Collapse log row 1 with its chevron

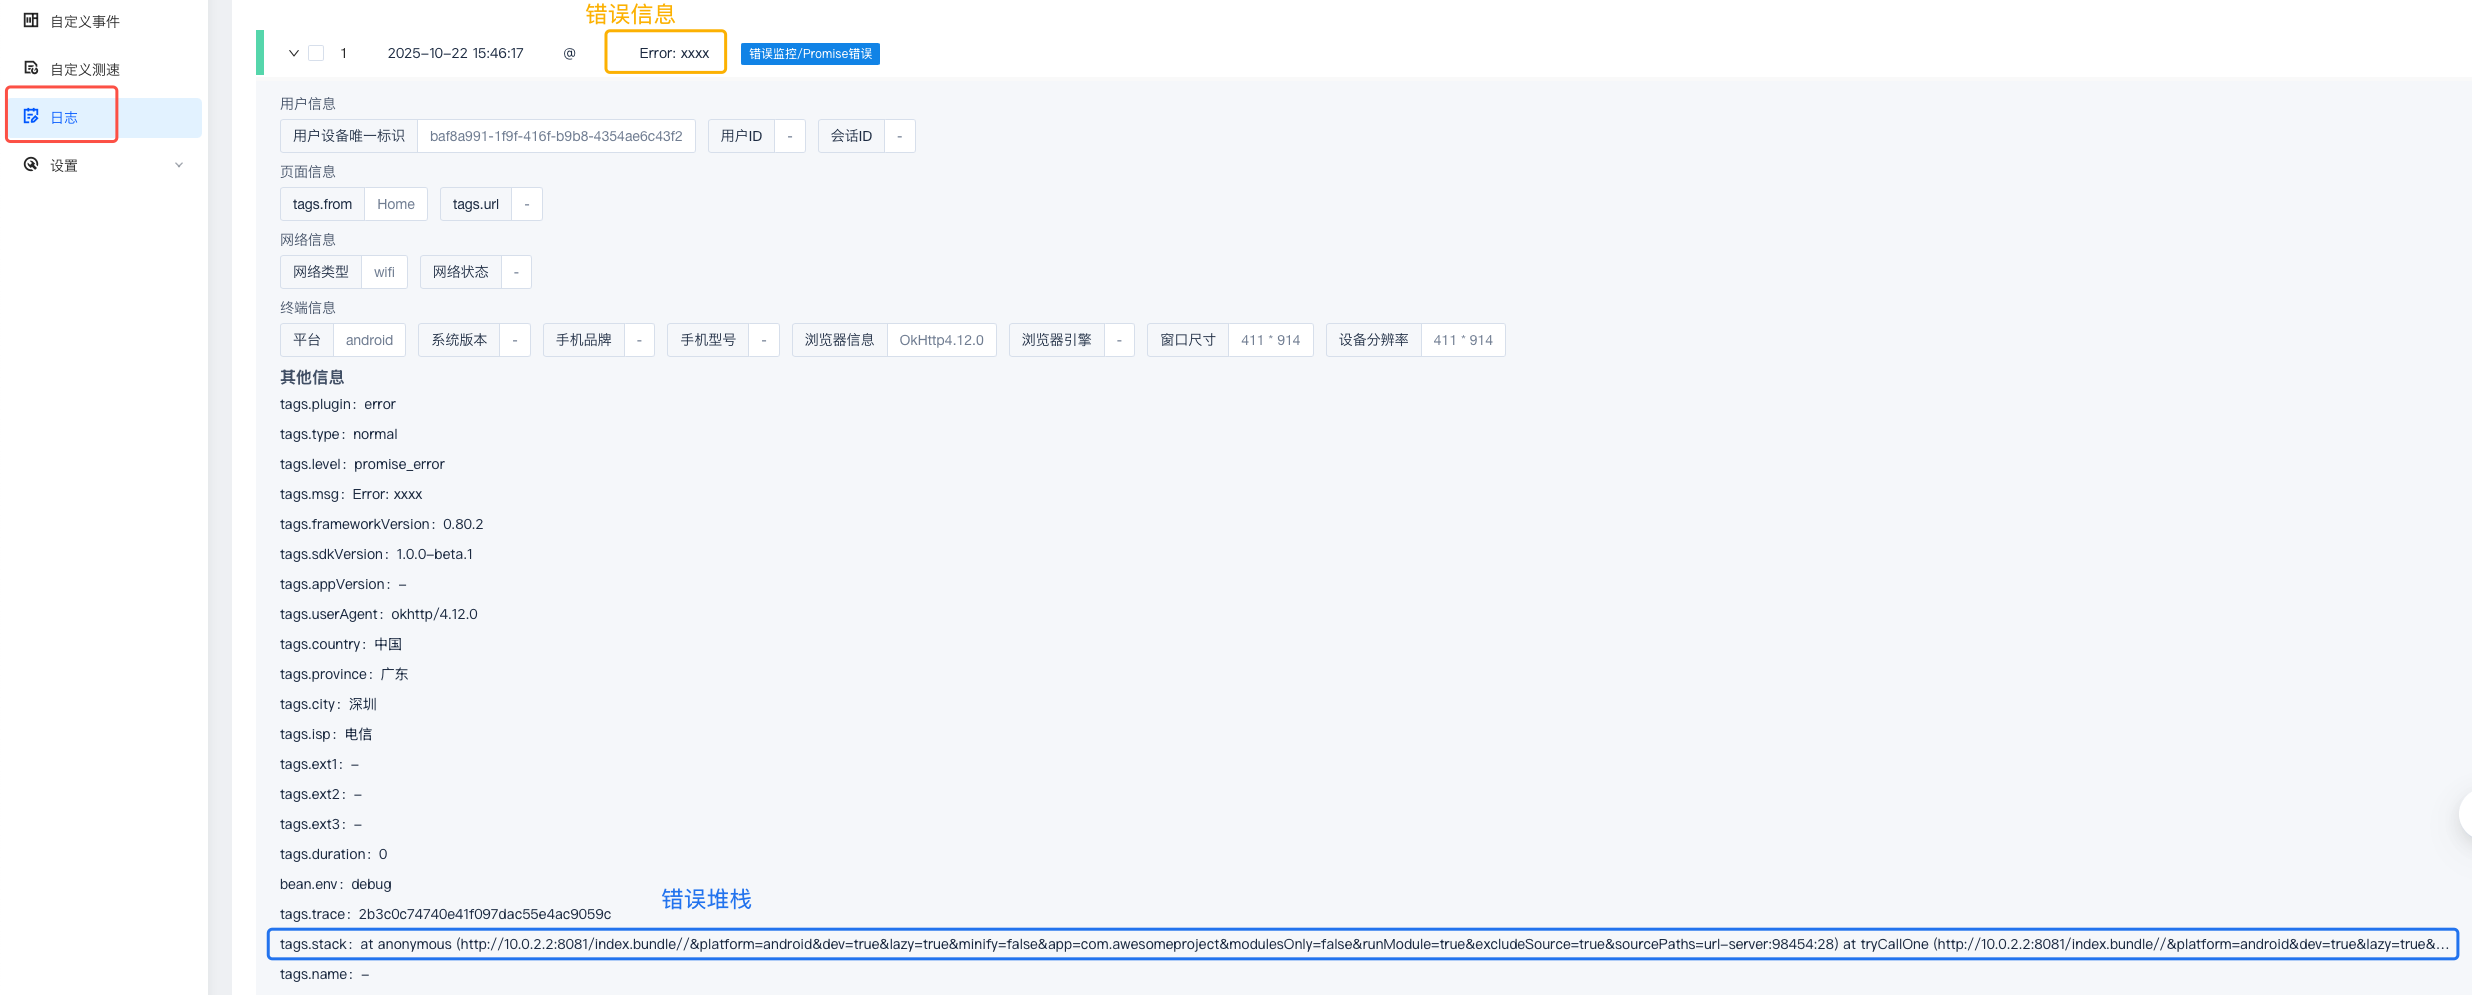(293, 53)
